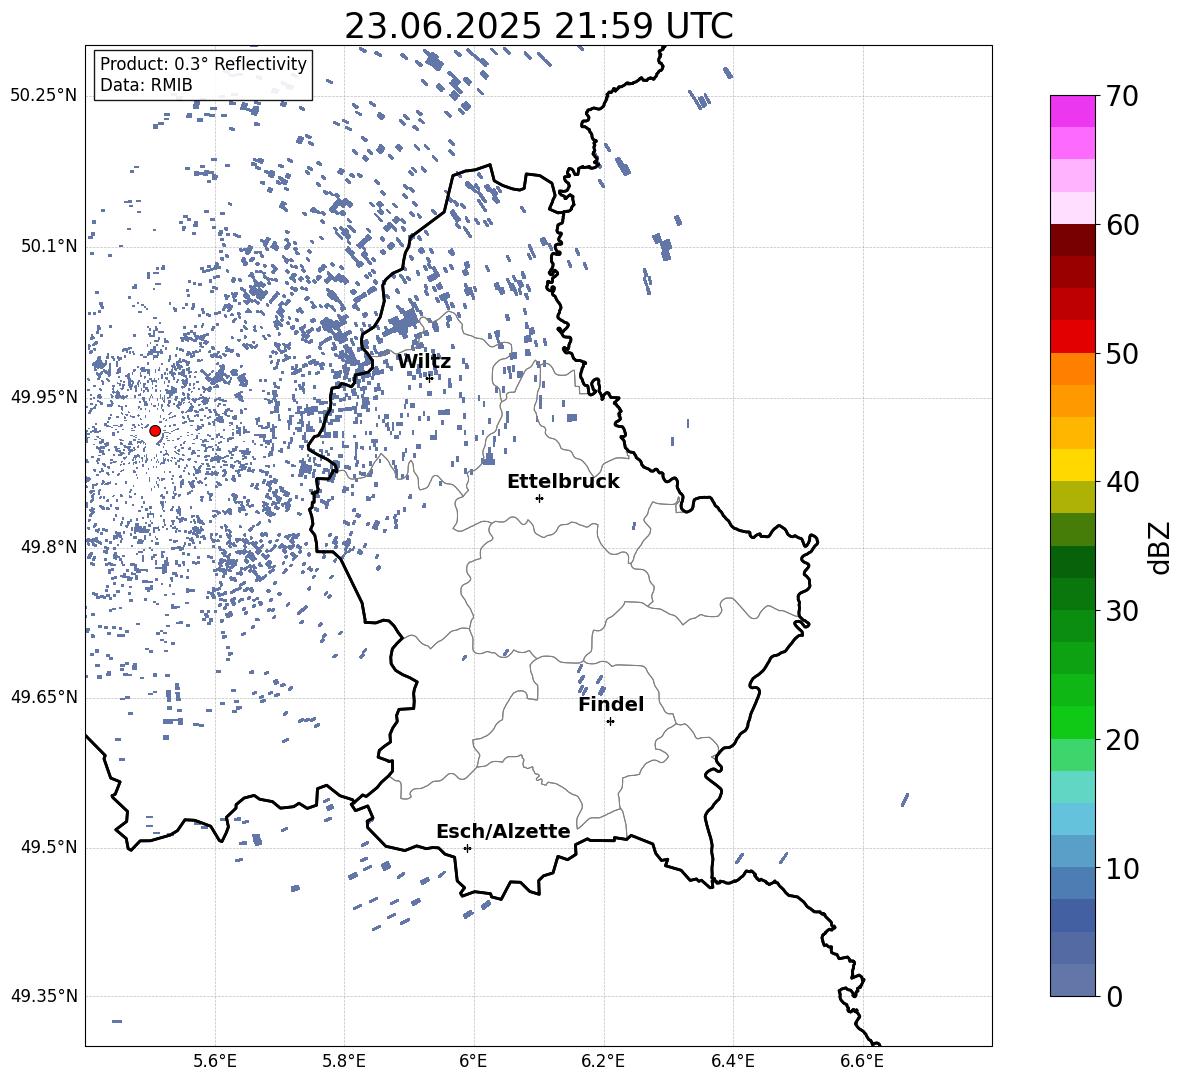This screenshot has height=1081, width=1184.
Task: Click the 50.25°N latitude label
Action: pyautogui.click(x=44, y=96)
